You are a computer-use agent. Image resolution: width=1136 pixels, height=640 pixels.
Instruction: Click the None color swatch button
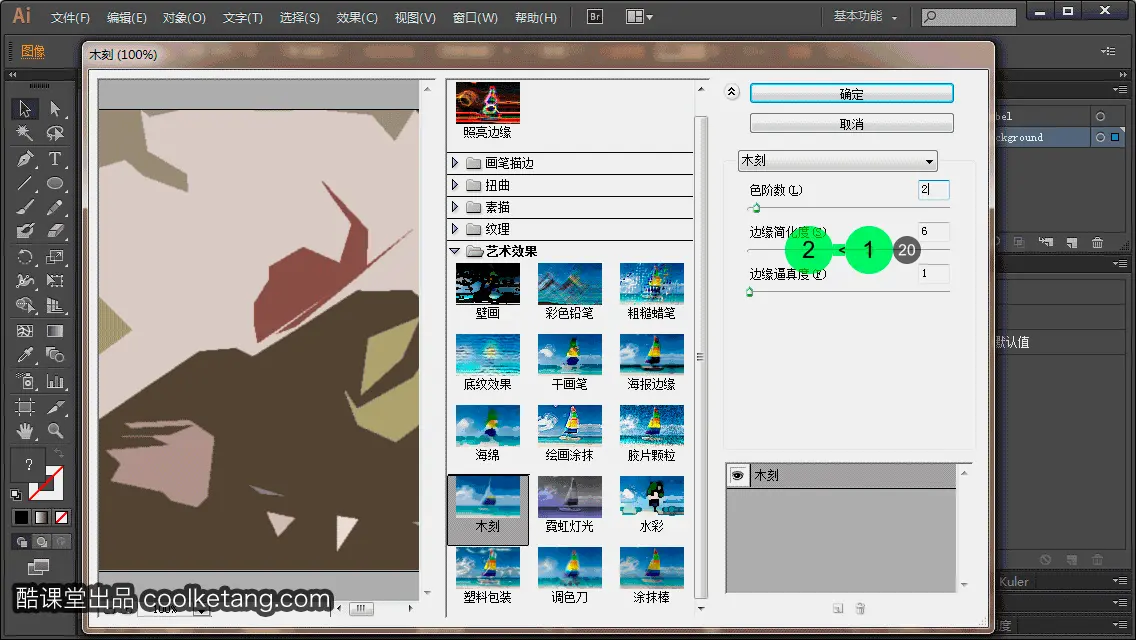click(62, 518)
